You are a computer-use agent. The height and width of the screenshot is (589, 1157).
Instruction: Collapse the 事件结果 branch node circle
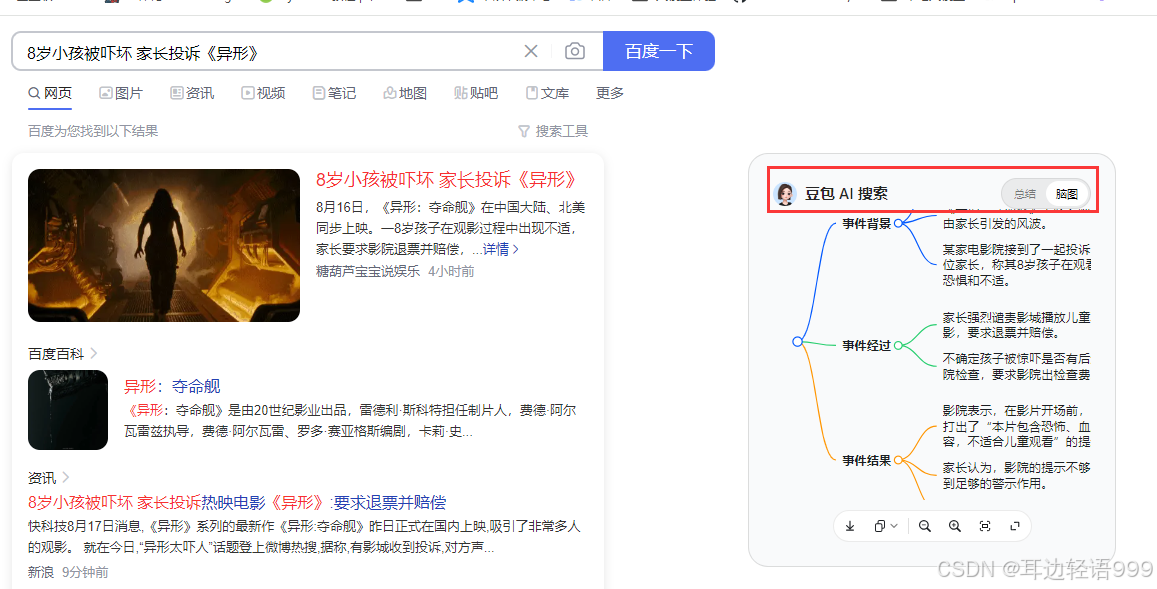coord(898,460)
